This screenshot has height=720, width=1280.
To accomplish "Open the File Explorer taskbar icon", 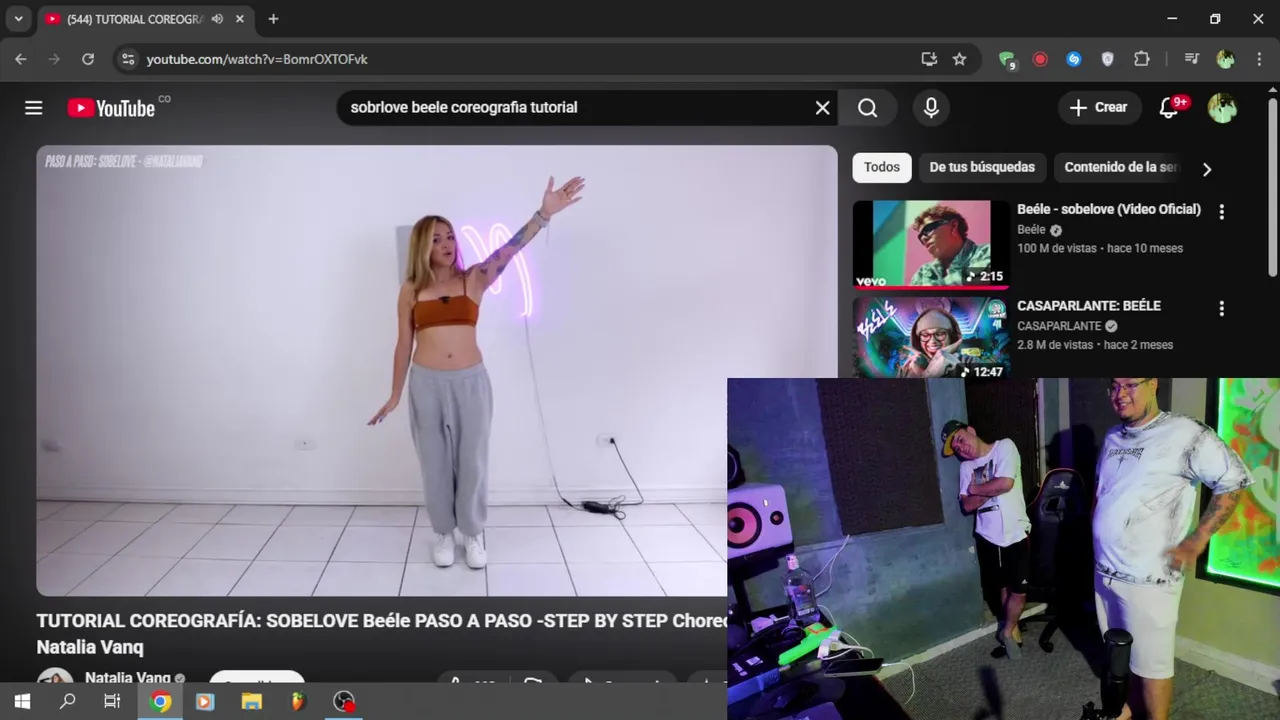I will pos(251,702).
